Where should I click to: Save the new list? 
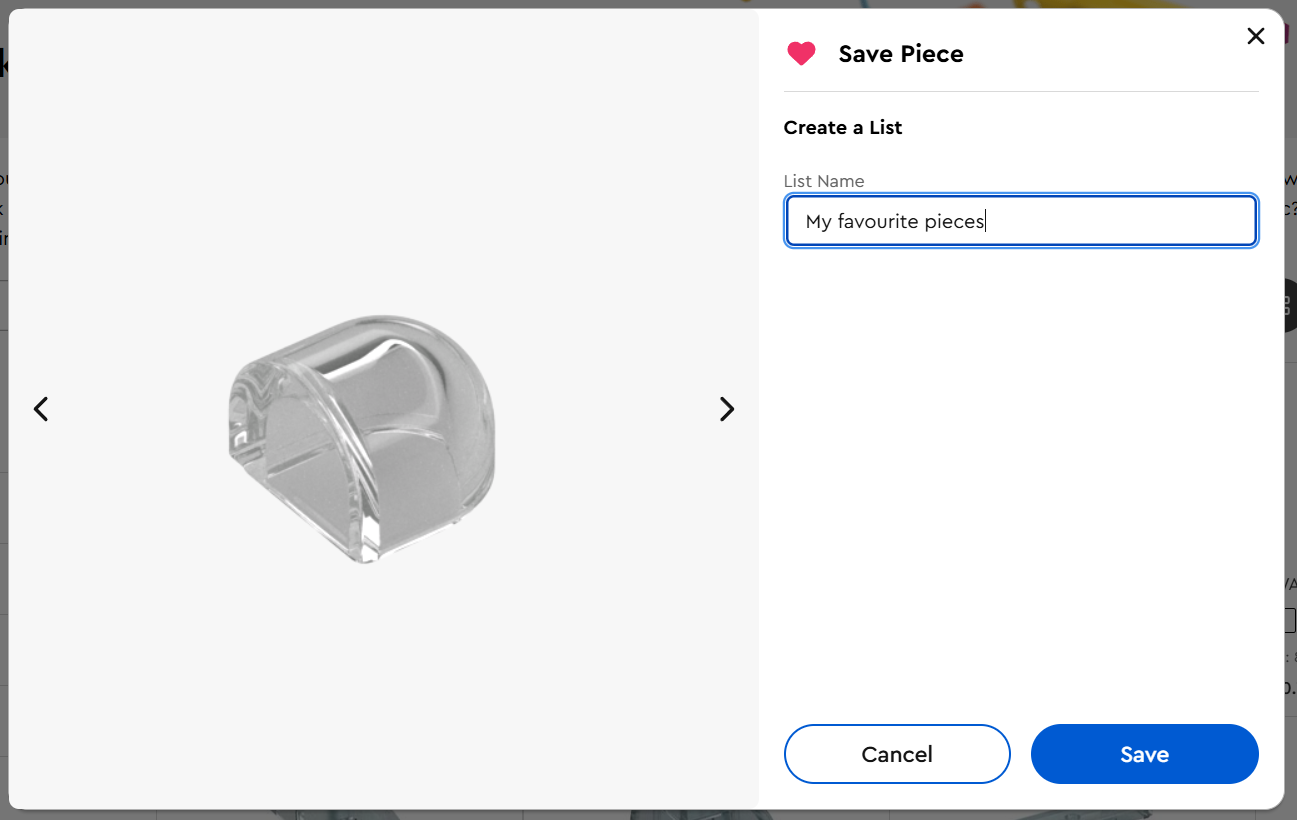1144,754
